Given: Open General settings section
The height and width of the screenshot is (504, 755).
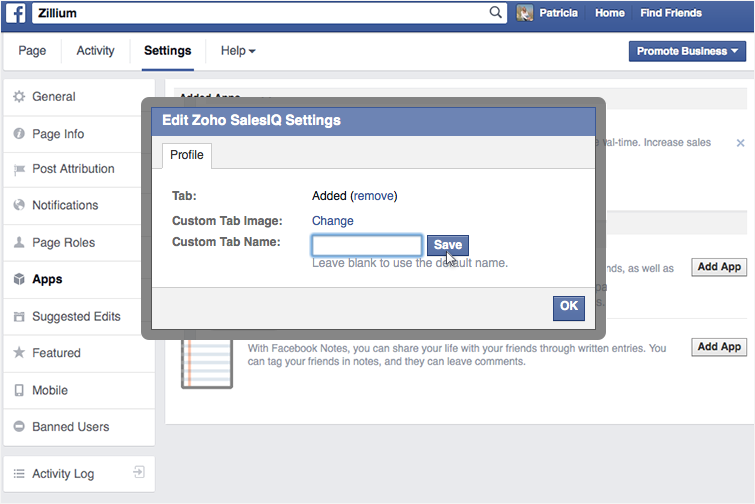Looking at the screenshot, I should point(79,97).
